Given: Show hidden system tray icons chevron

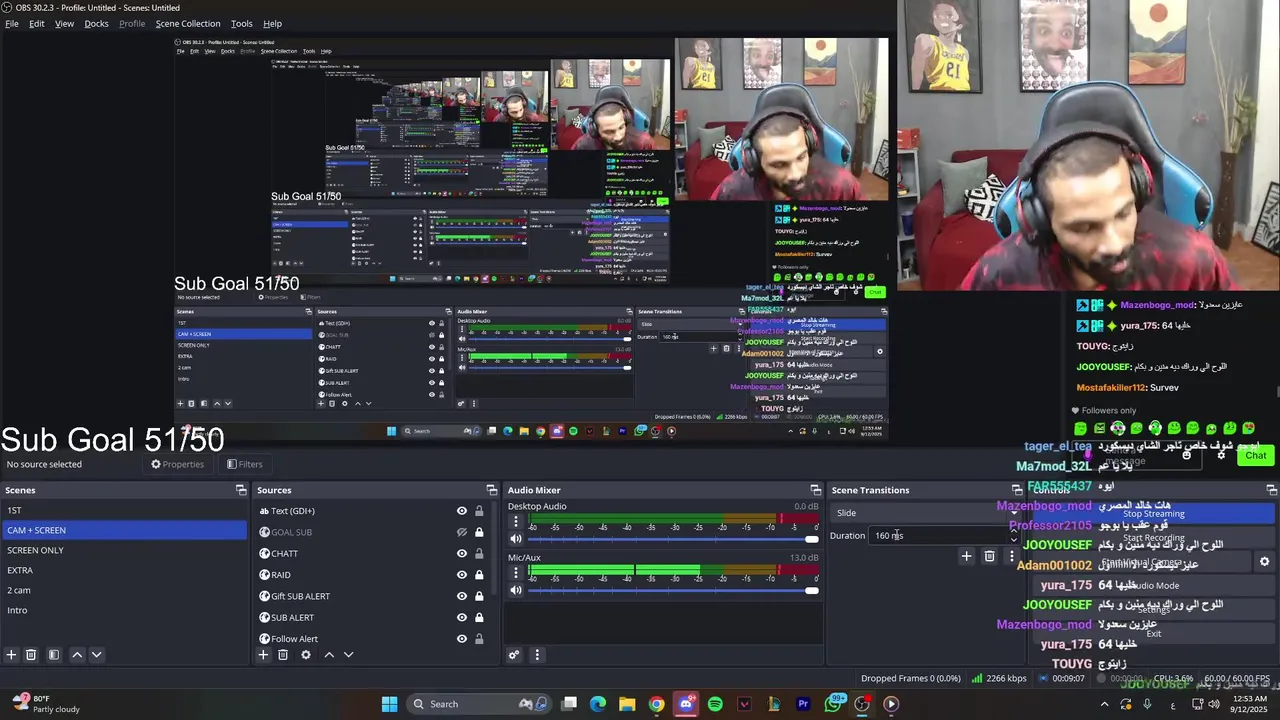Looking at the screenshot, I should [1104, 704].
